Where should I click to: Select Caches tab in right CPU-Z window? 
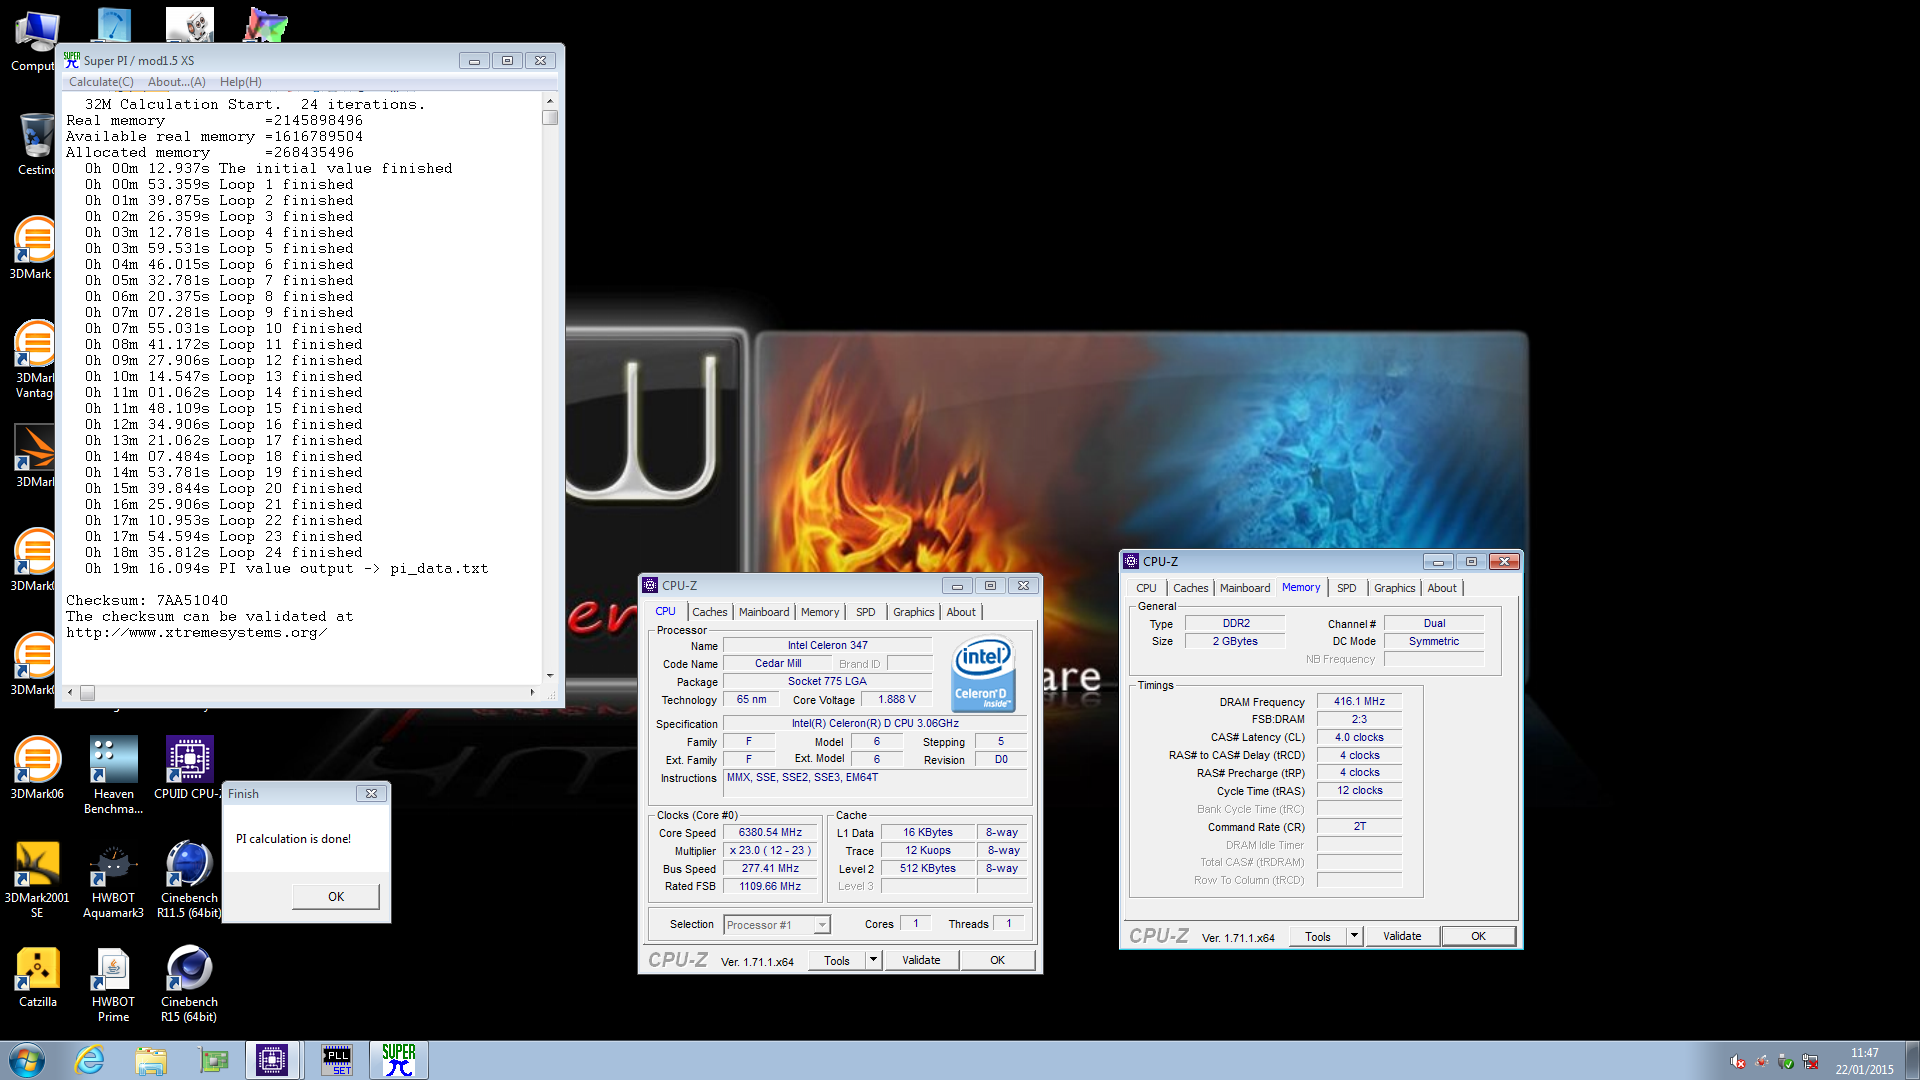pos(1191,588)
